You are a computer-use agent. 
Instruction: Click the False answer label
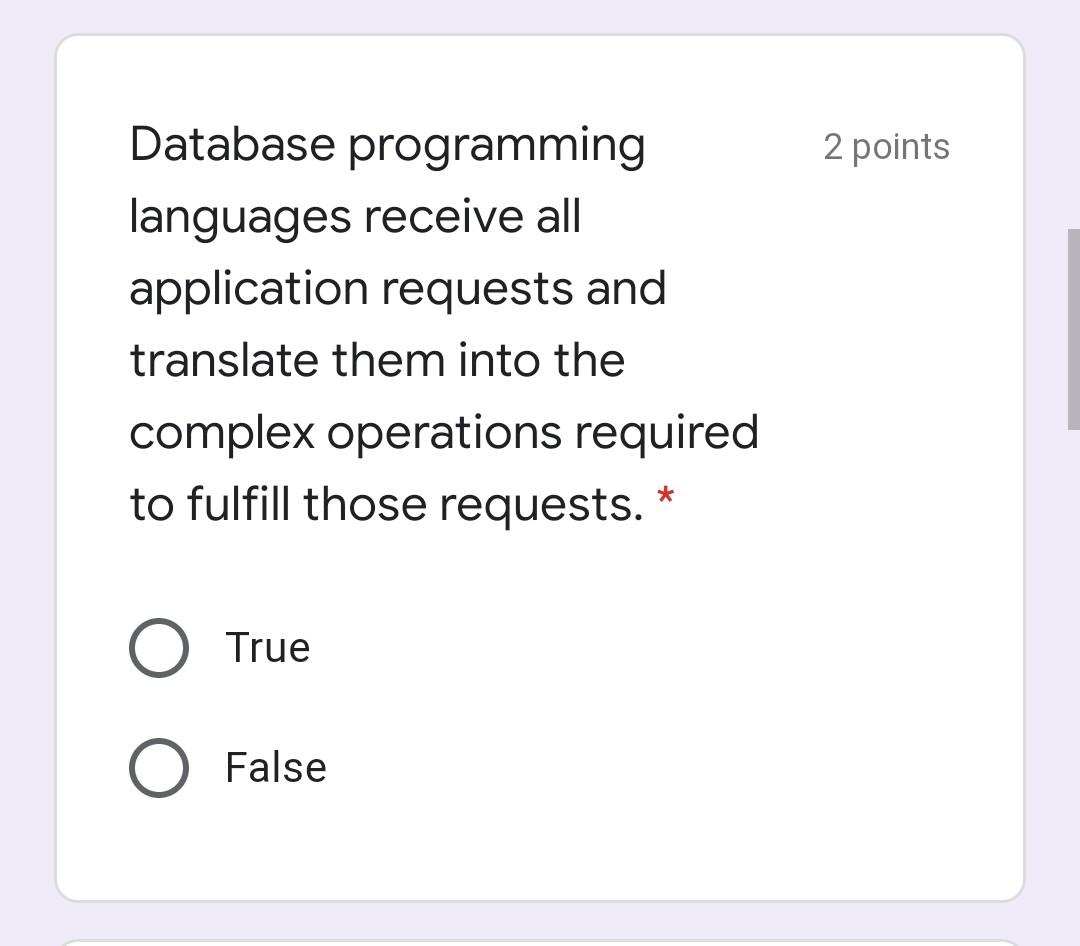(275, 768)
